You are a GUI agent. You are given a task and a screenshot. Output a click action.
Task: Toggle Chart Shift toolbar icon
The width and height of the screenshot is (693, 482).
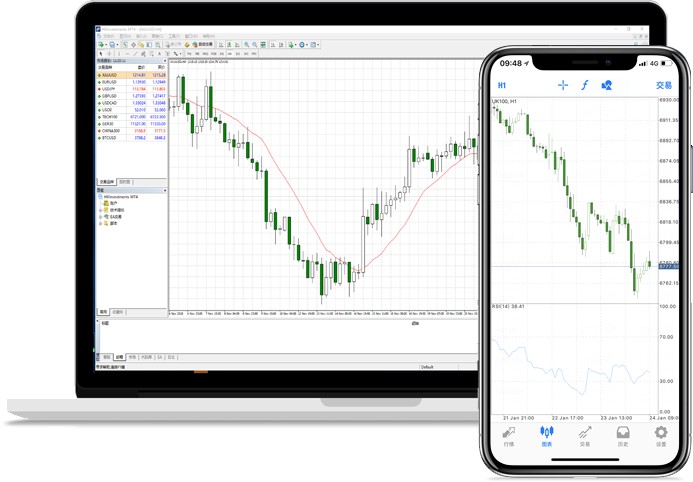(281, 45)
